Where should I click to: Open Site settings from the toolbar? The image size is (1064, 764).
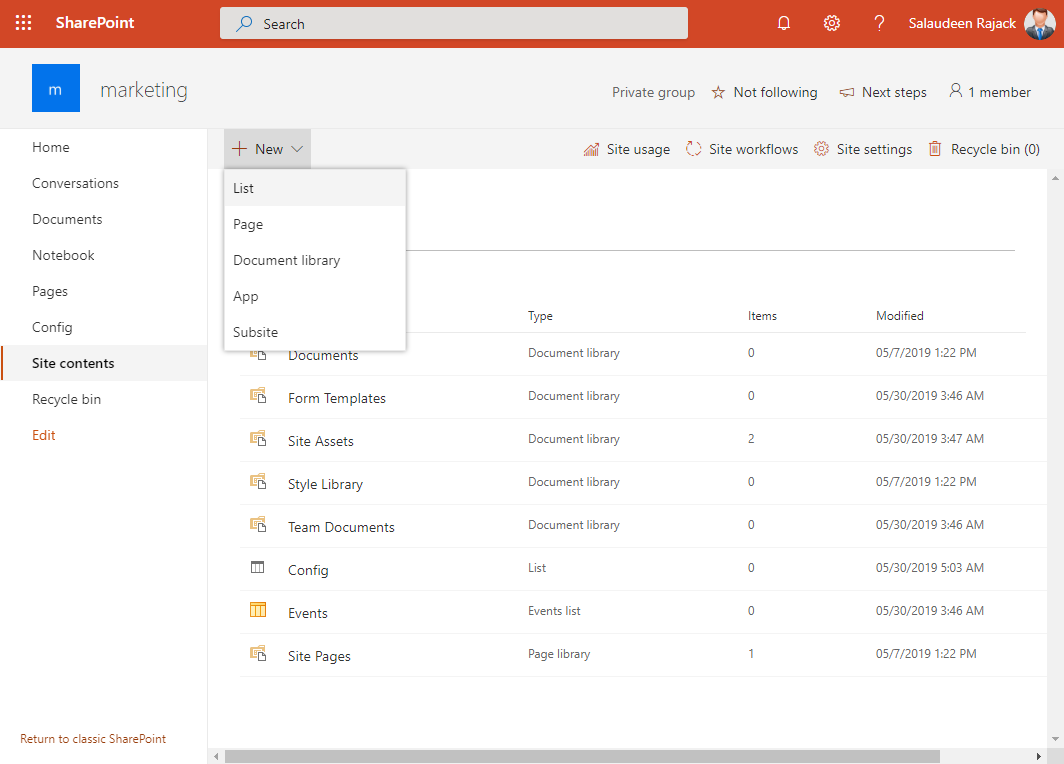[862, 148]
